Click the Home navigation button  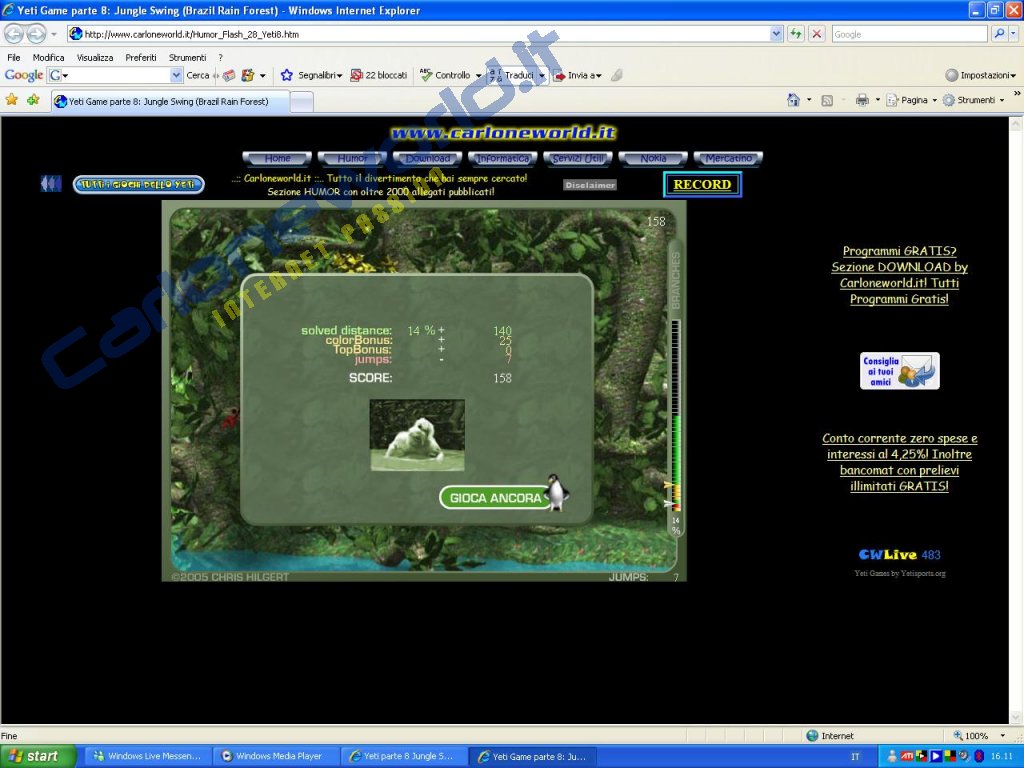point(277,158)
